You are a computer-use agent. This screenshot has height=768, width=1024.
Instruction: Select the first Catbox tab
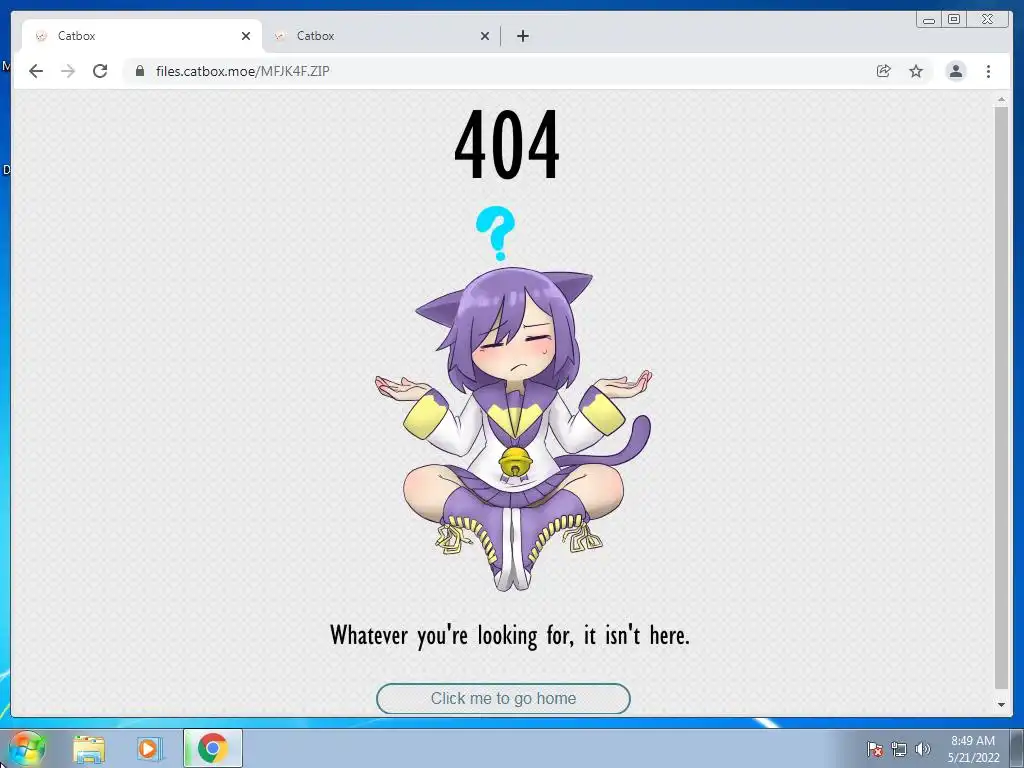click(142, 36)
